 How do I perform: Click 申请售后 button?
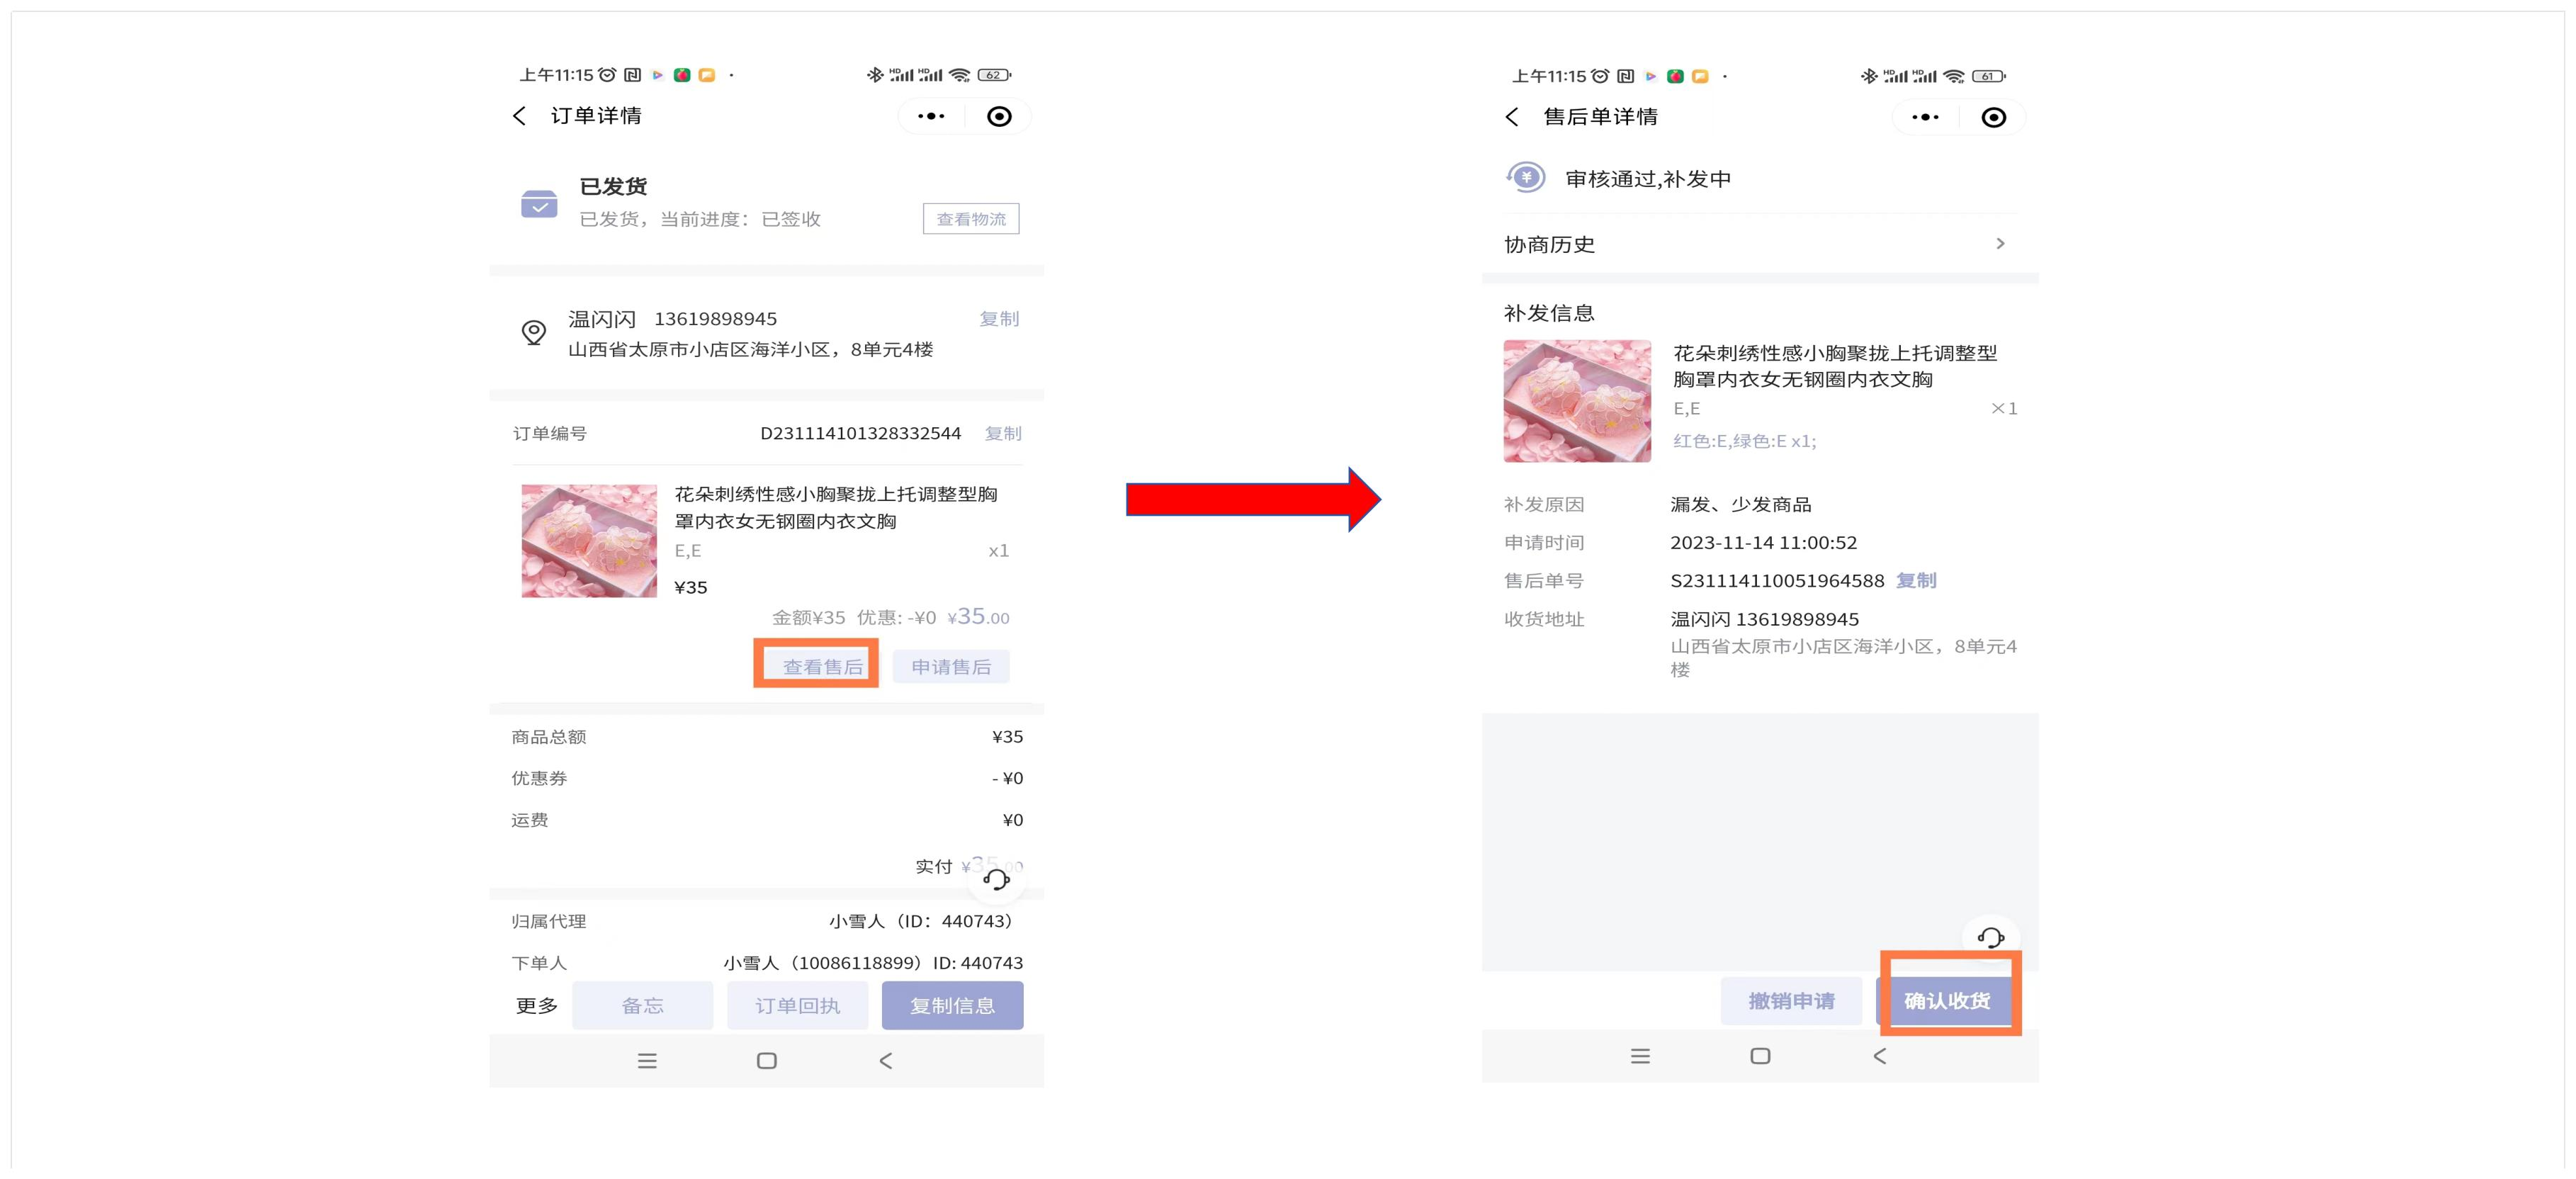coord(950,666)
